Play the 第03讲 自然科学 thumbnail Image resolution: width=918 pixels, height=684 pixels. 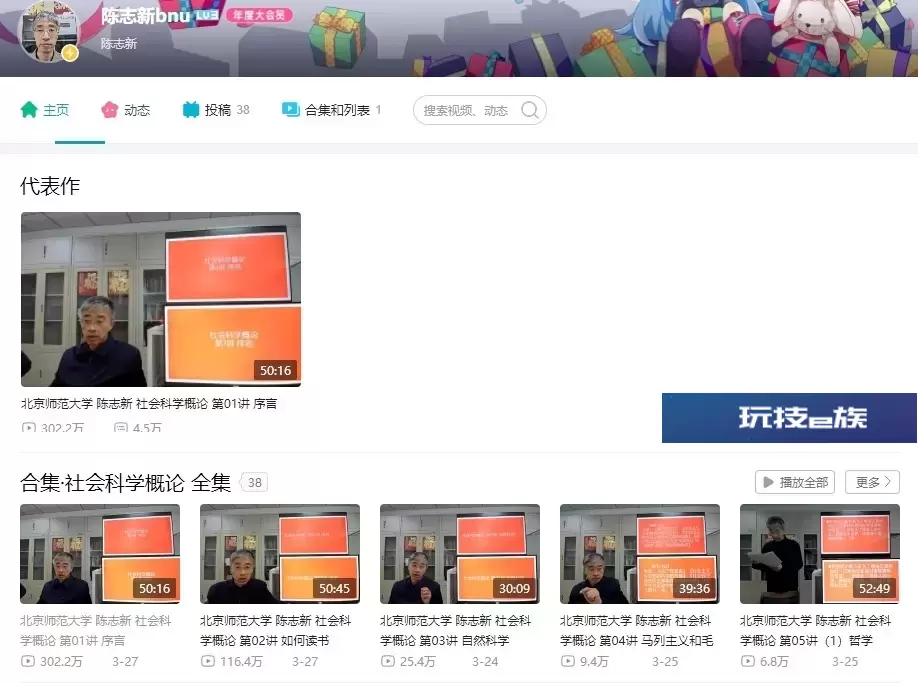pyautogui.click(x=460, y=554)
